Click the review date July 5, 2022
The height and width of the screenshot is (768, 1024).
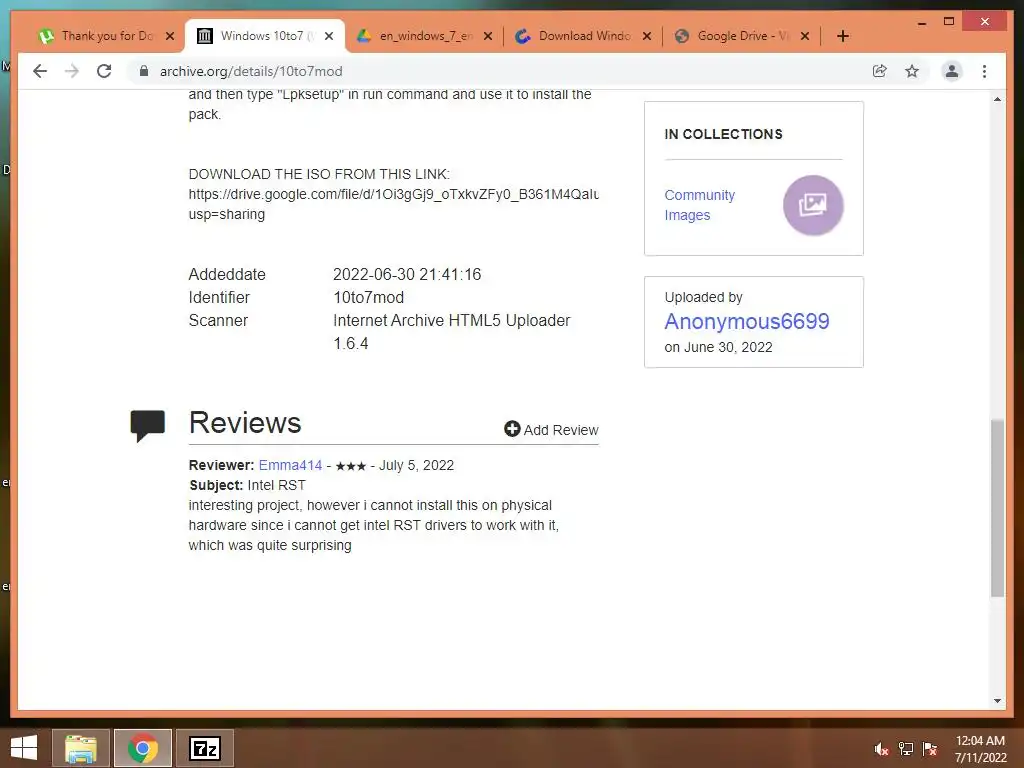pos(416,465)
